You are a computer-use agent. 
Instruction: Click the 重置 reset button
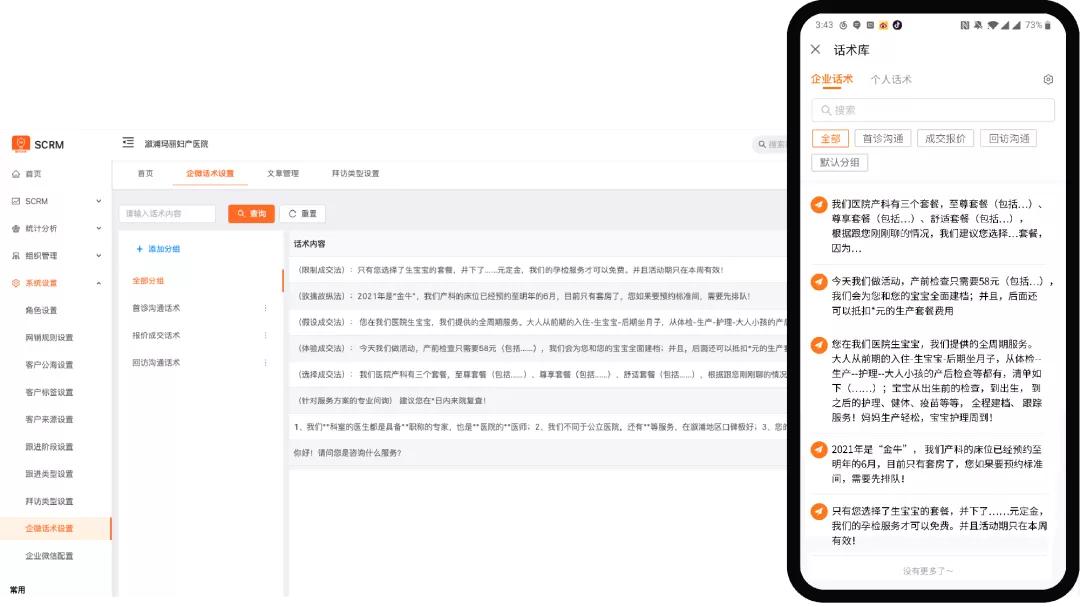(x=302, y=214)
